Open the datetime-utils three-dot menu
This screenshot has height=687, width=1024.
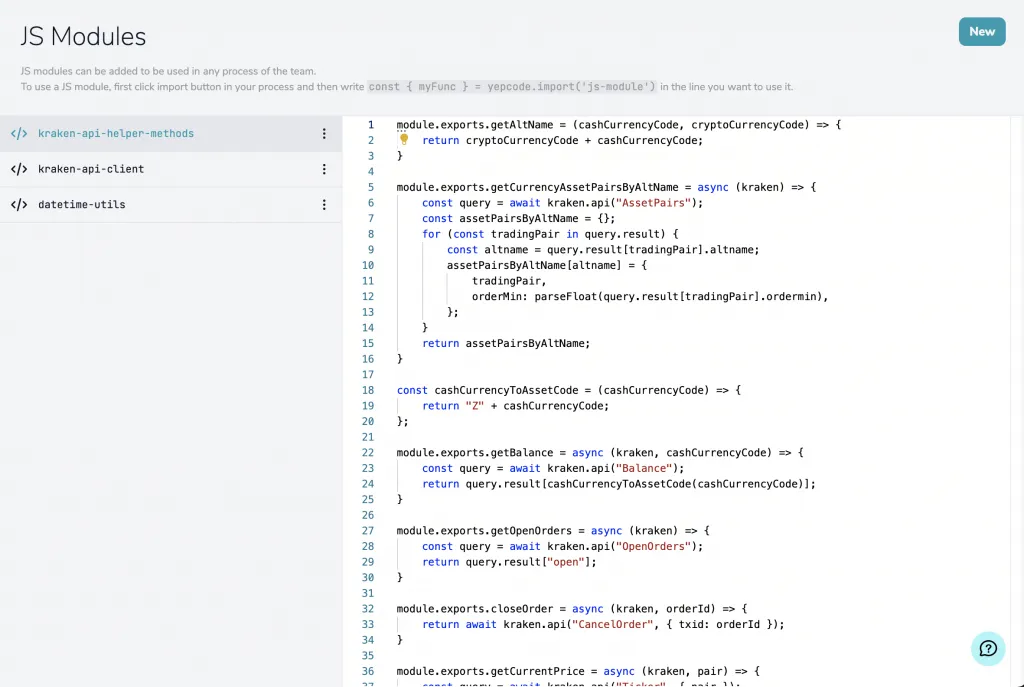324,205
